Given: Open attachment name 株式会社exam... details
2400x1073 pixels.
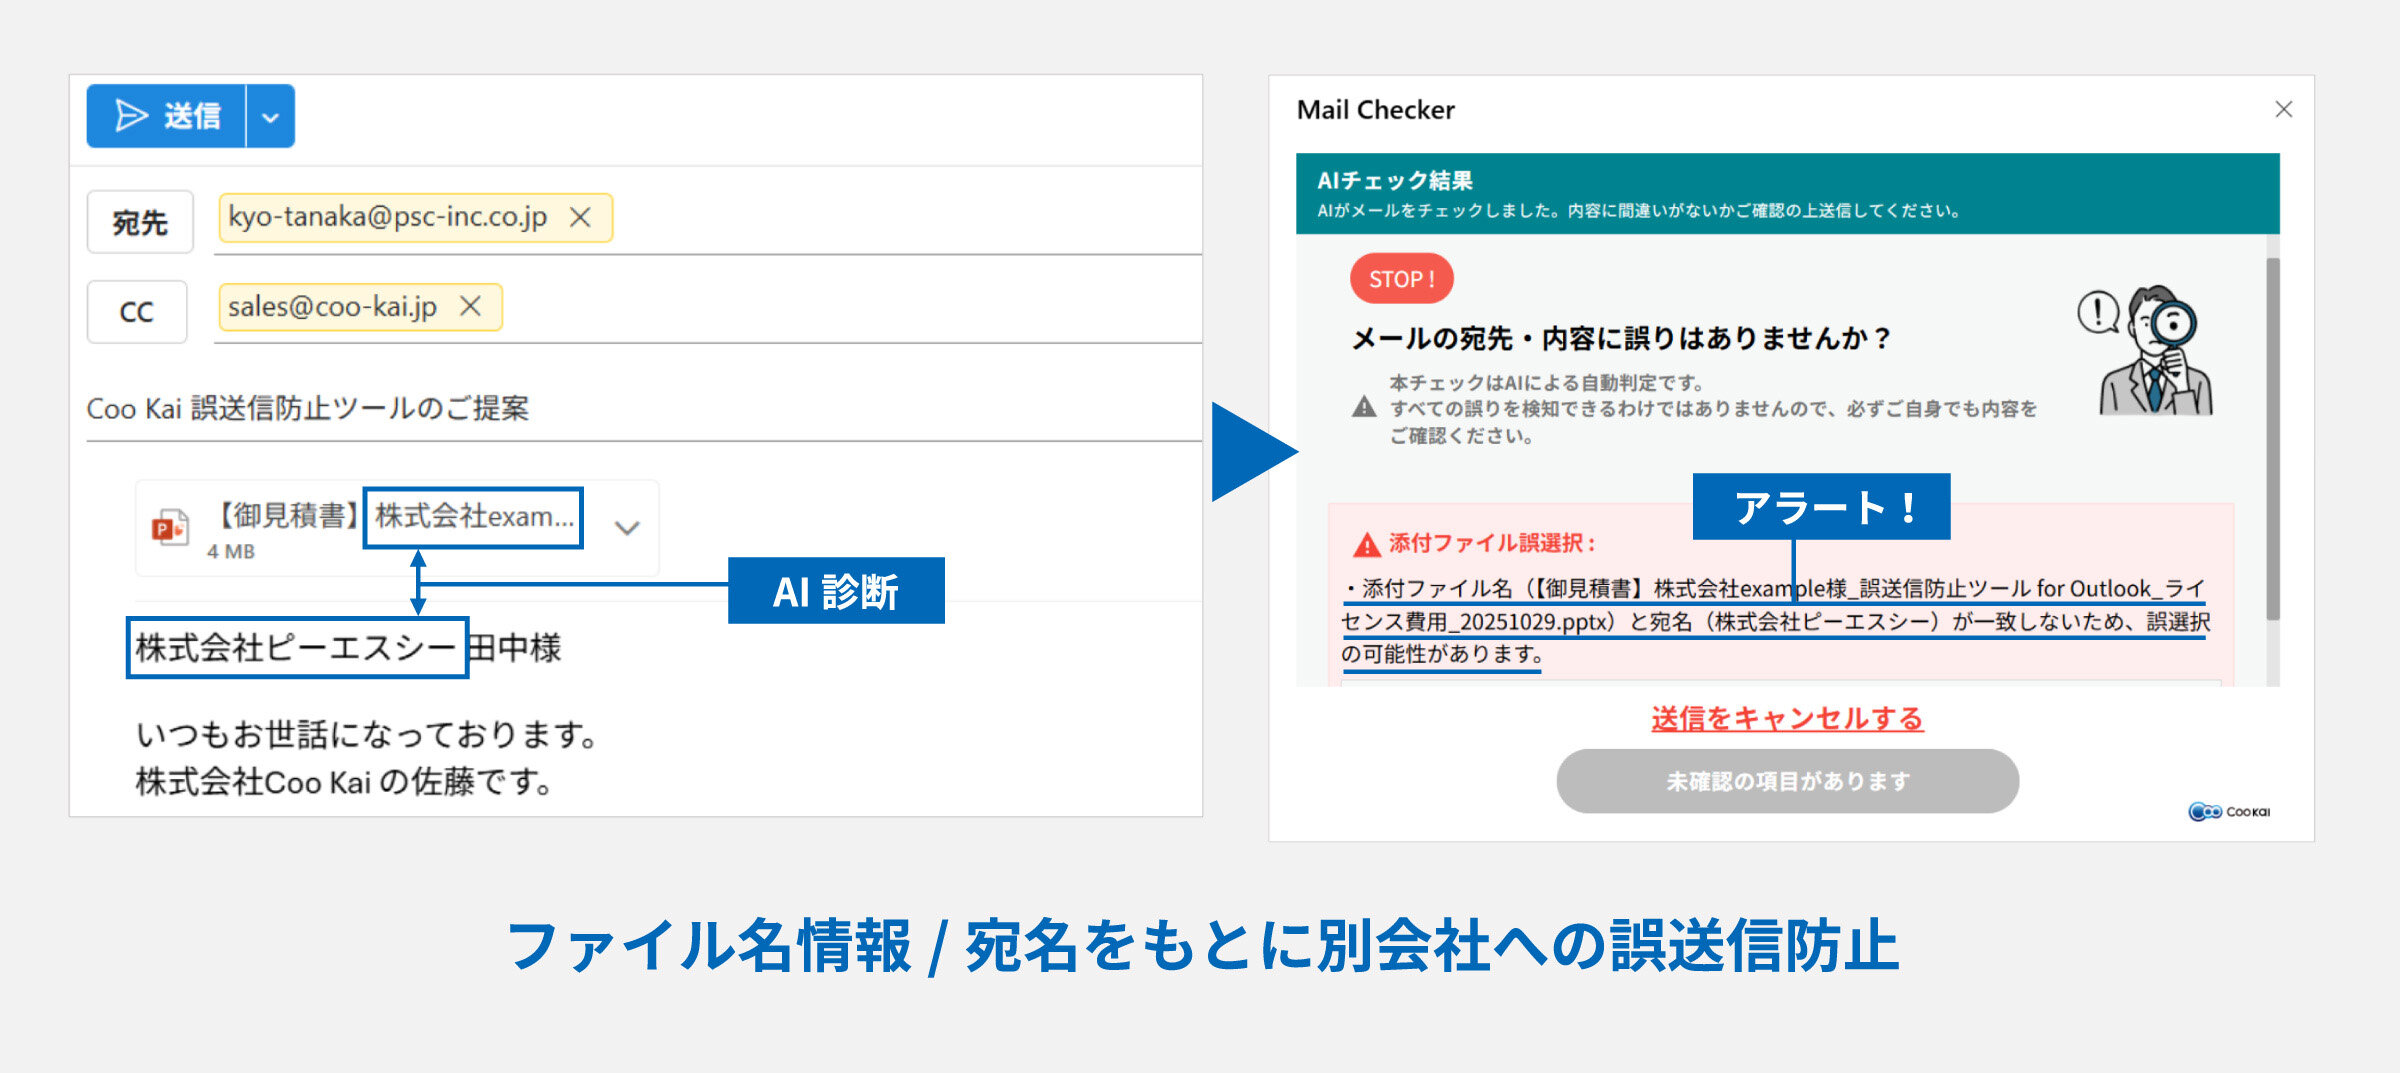Looking at the screenshot, I should 470,517.
